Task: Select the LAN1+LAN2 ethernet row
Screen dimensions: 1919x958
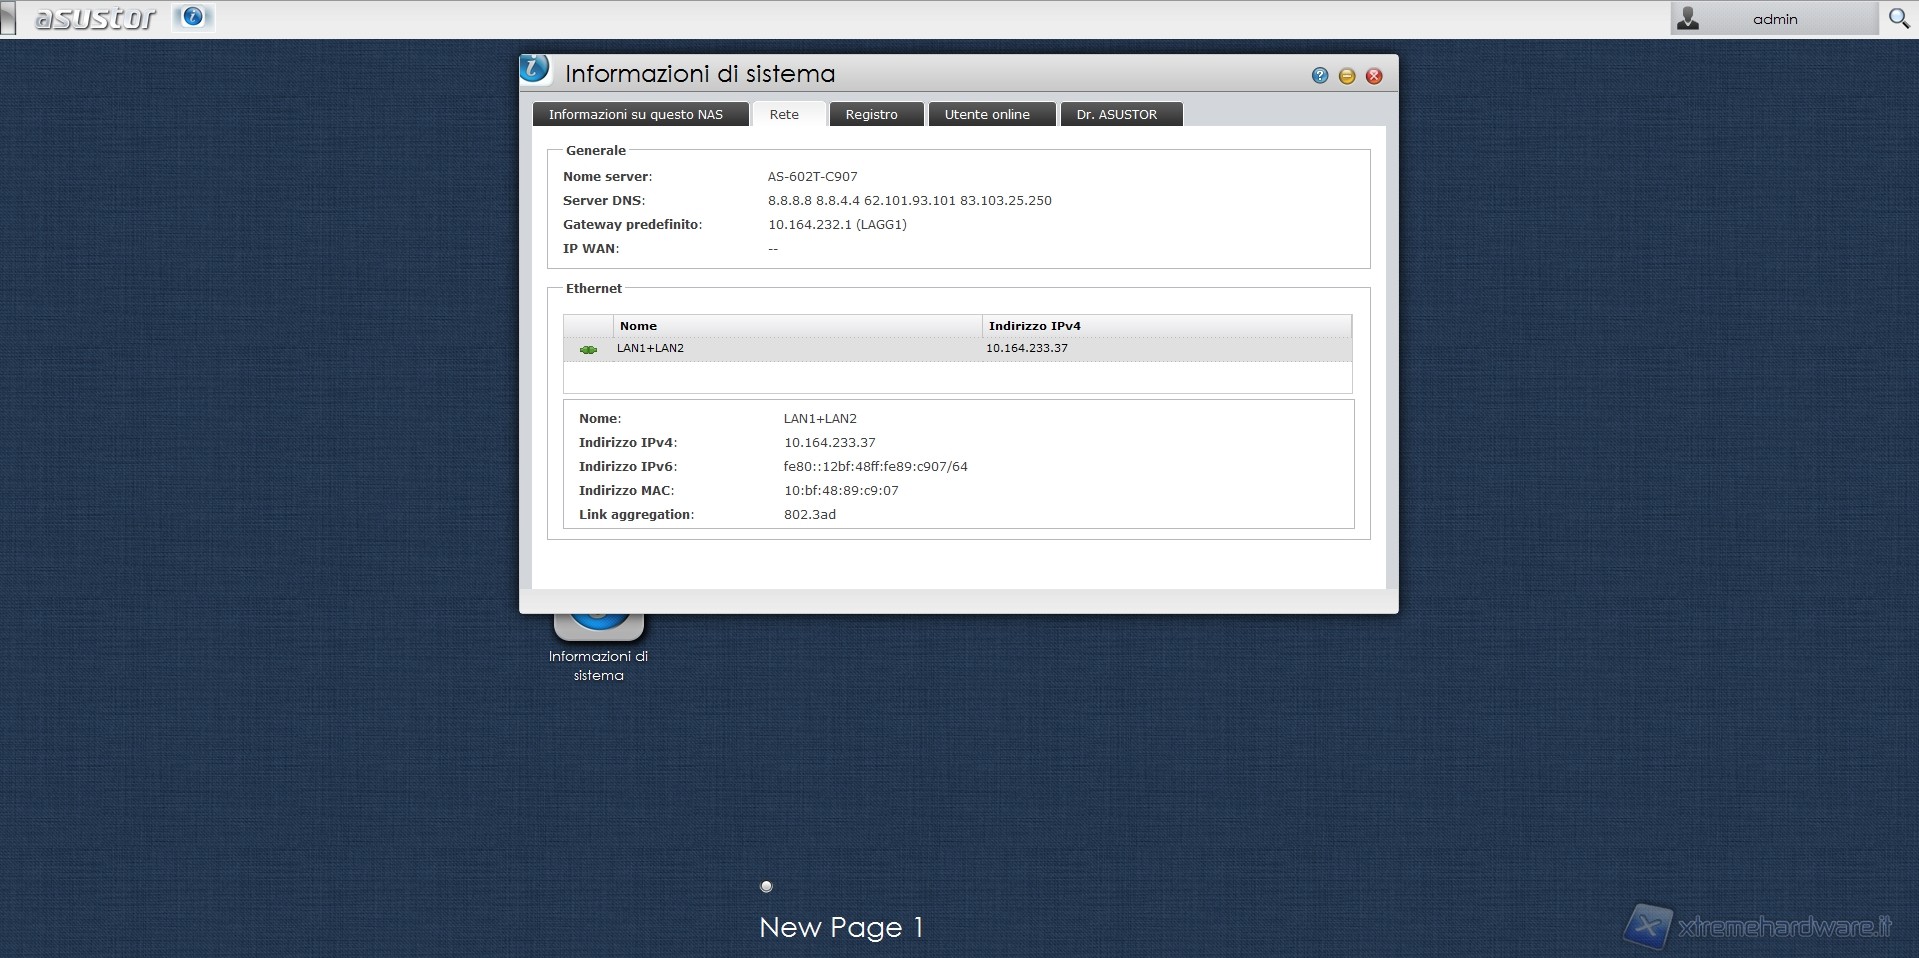Action: [800, 349]
